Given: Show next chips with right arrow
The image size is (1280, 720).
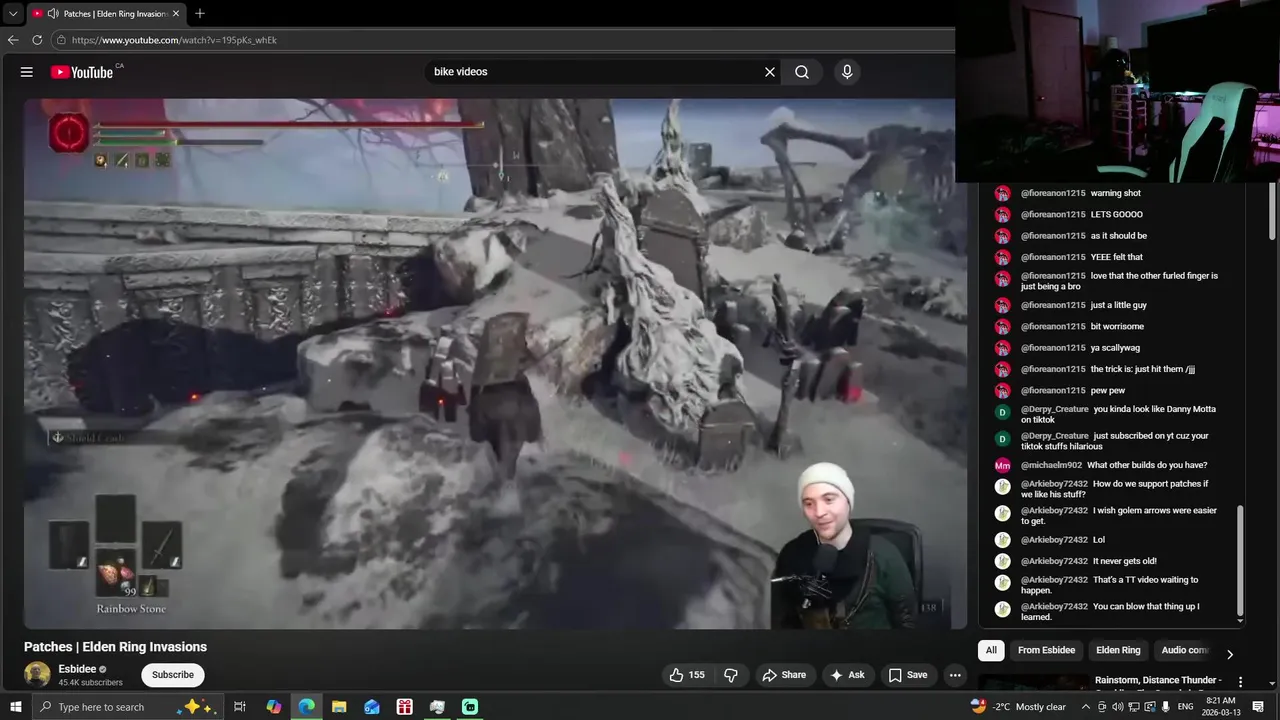Looking at the screenshot, I should pyautogui.click(x=1230, y=654).
